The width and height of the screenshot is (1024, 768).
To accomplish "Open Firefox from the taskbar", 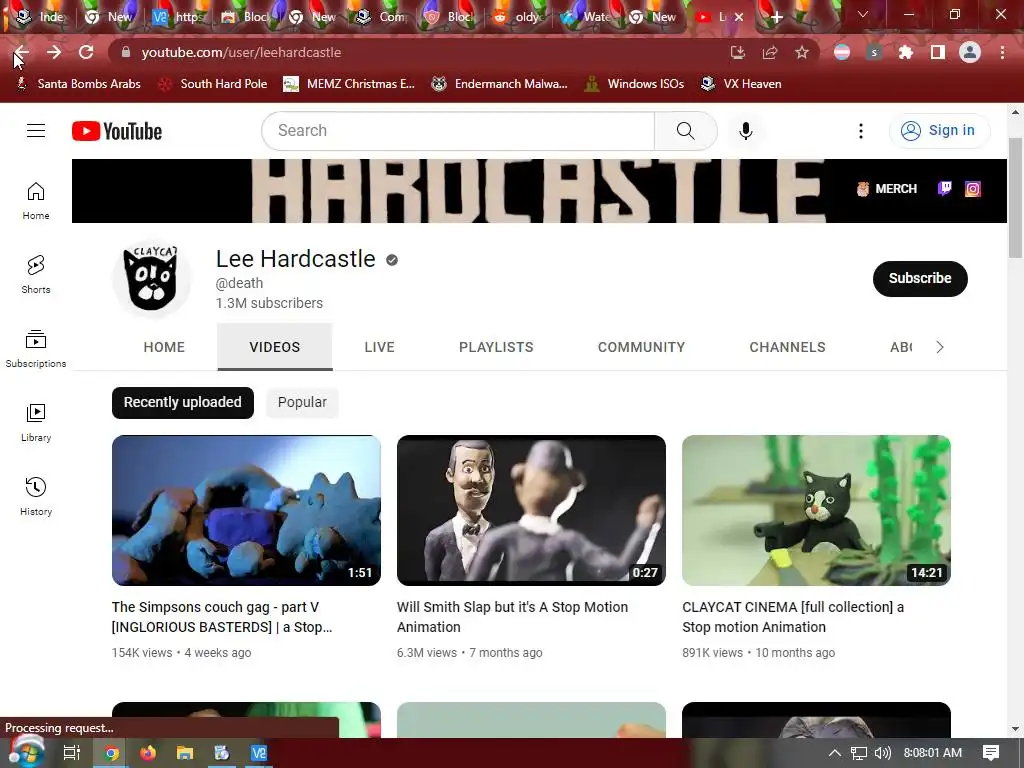I will (x=148, y=753).
